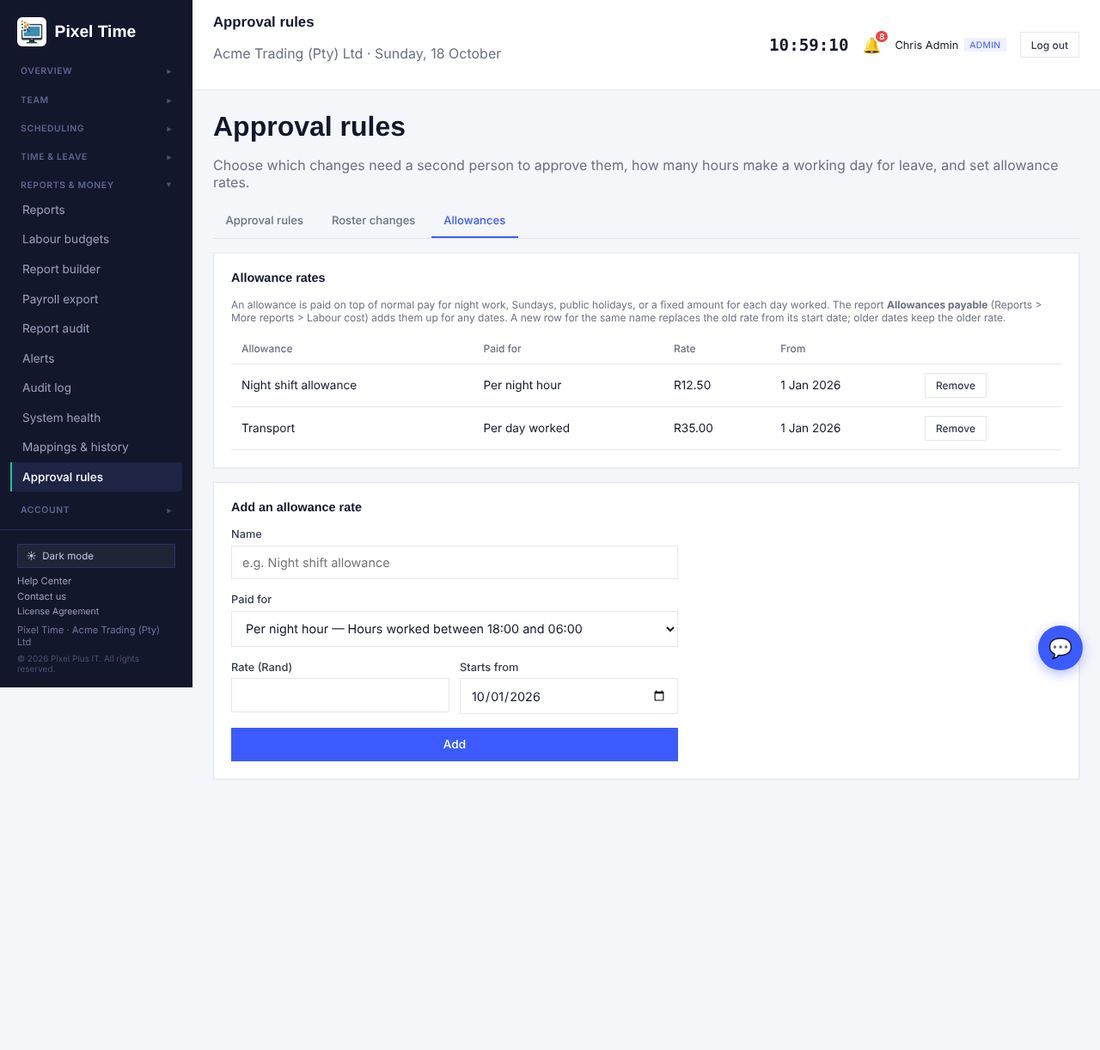The width and height of the screenshot is (1100, 1050).
Task: Select Approval rules in the sidebar
Action: pyautogui.click(x=96, y=477)
